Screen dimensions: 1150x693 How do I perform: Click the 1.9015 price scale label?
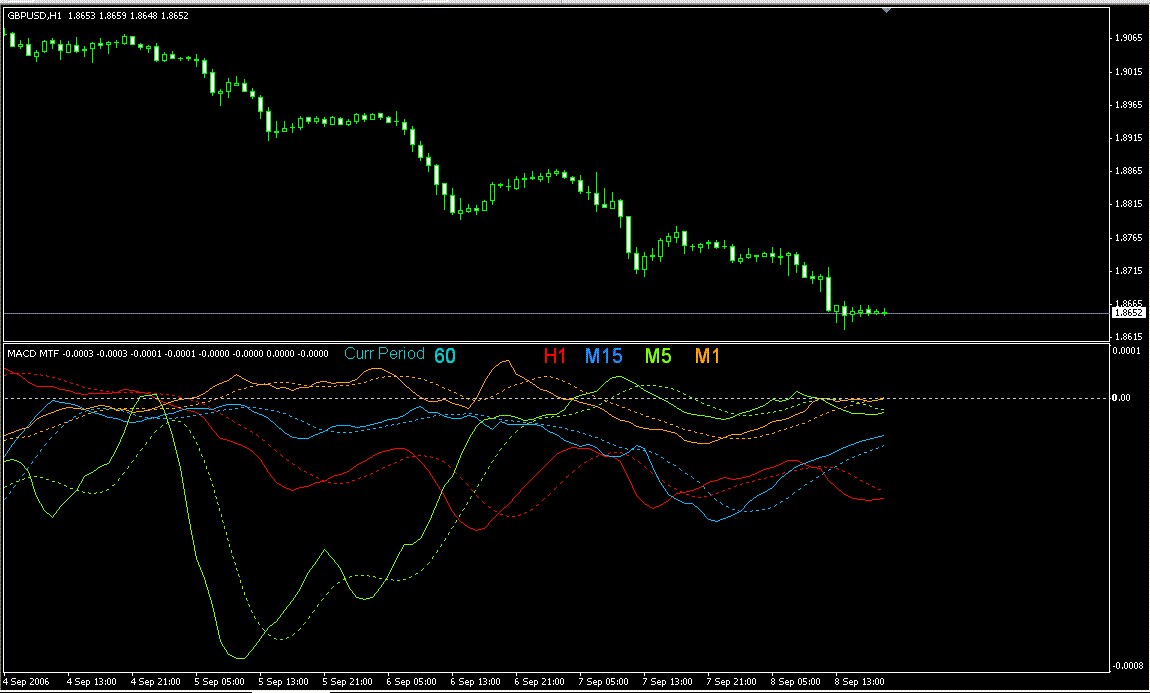[1128, 71]
